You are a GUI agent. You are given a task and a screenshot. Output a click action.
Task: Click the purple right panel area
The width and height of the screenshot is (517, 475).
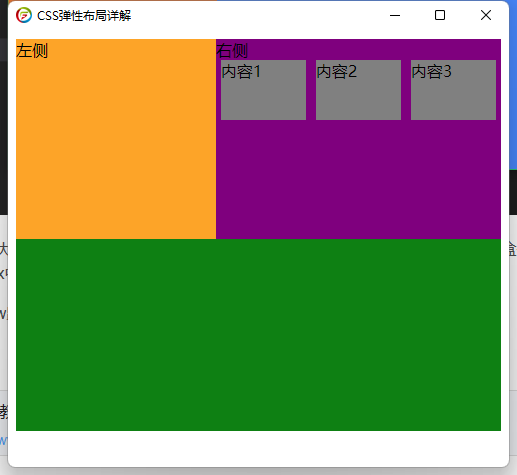358,180
